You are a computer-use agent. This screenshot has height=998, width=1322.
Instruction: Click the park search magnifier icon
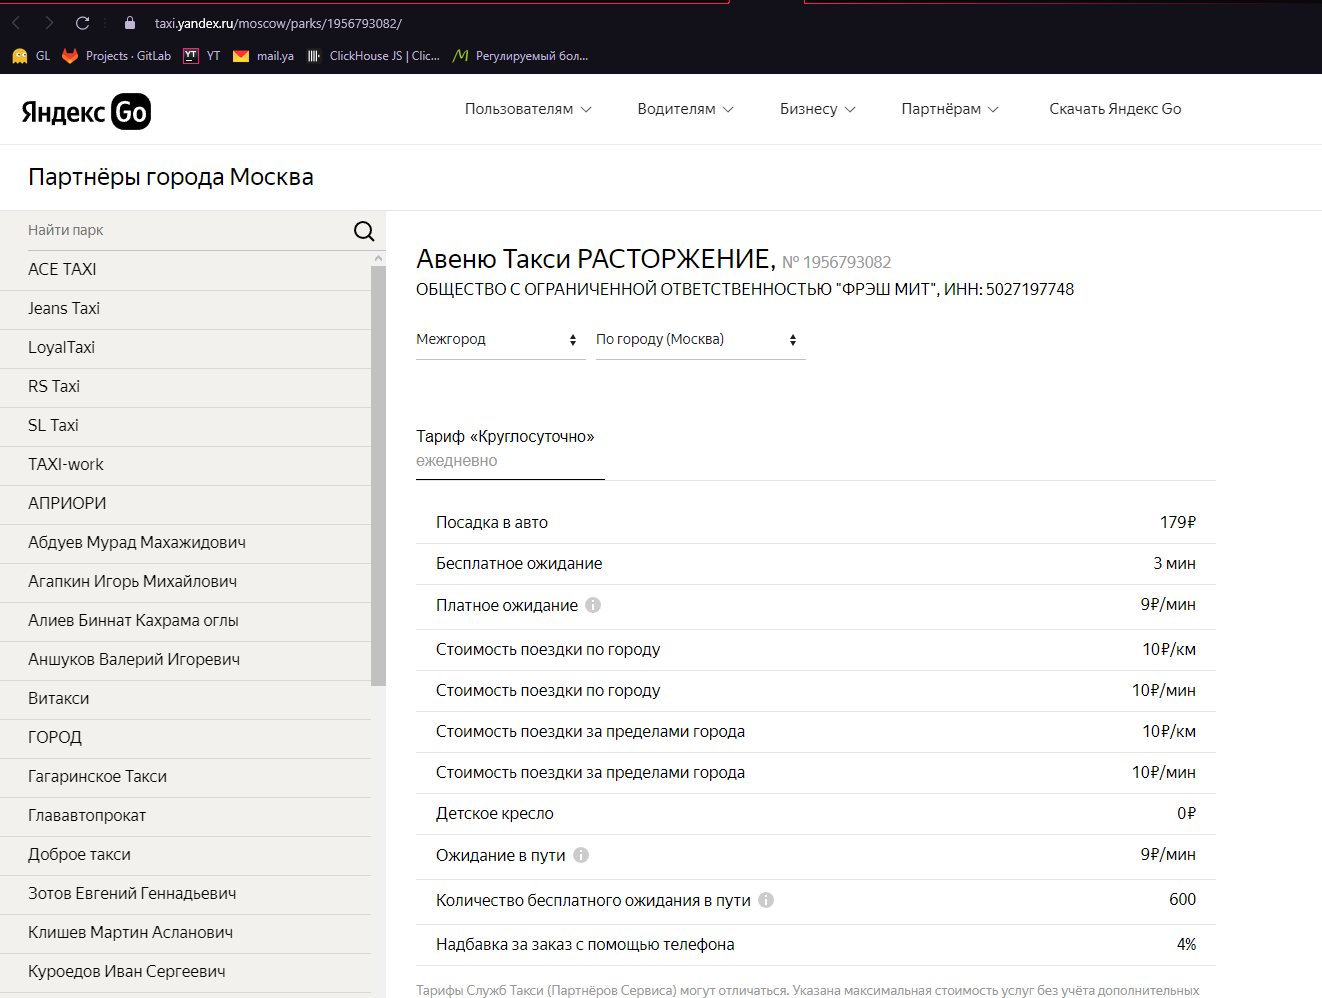pos(364,231)
